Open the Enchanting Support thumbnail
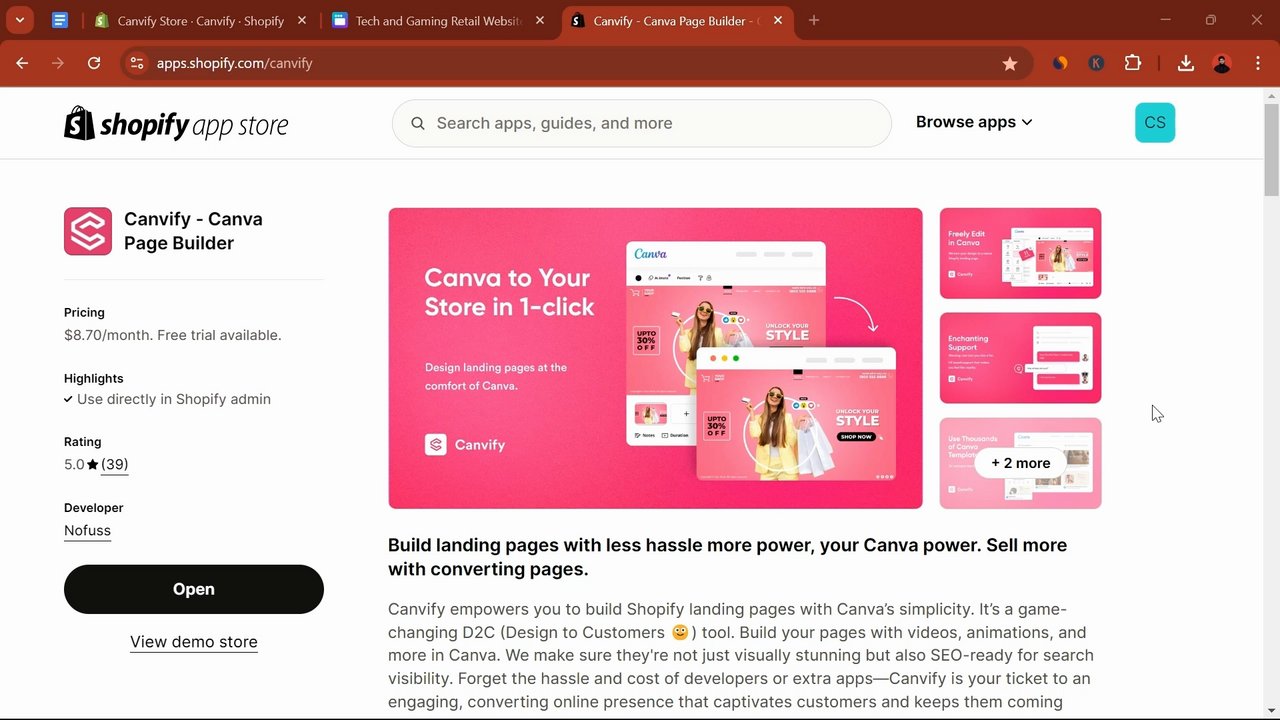 click(x=1020, y=358)
